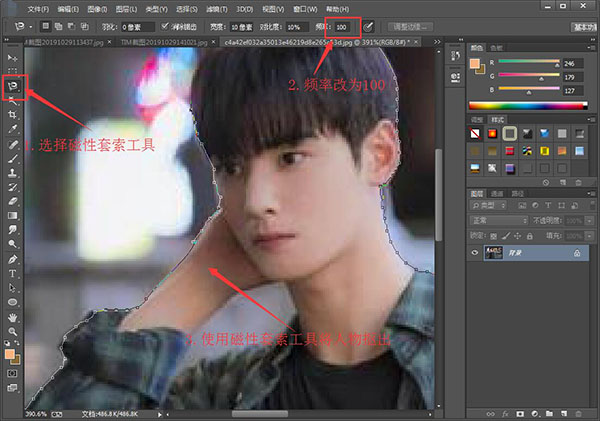Choose New Selection mode
The width and height of the screenshot is (600, 421).
tap(46, 26)
